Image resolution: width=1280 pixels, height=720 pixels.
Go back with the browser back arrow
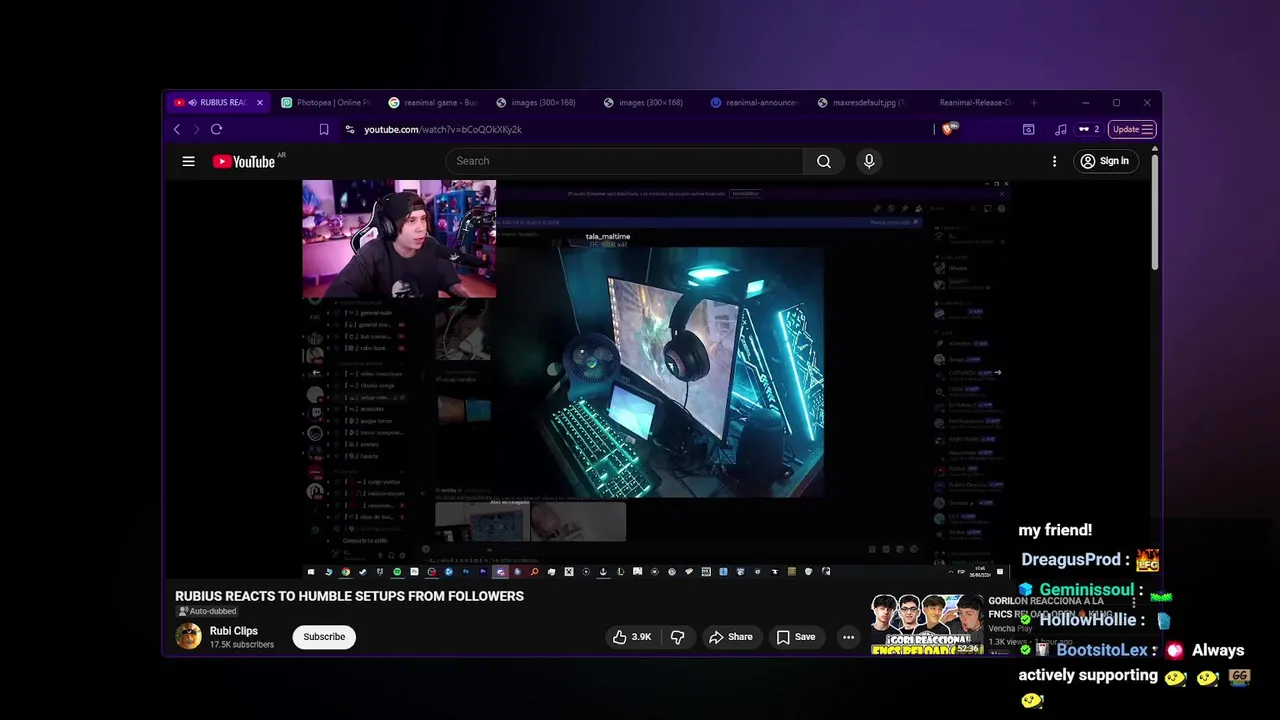point(177,129)
